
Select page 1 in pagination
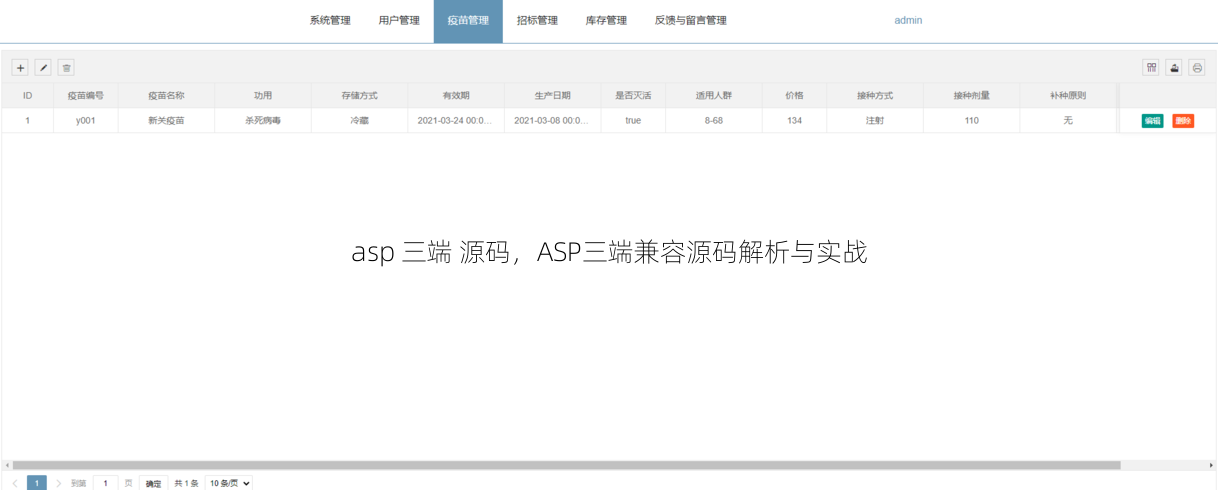[37, 483]
